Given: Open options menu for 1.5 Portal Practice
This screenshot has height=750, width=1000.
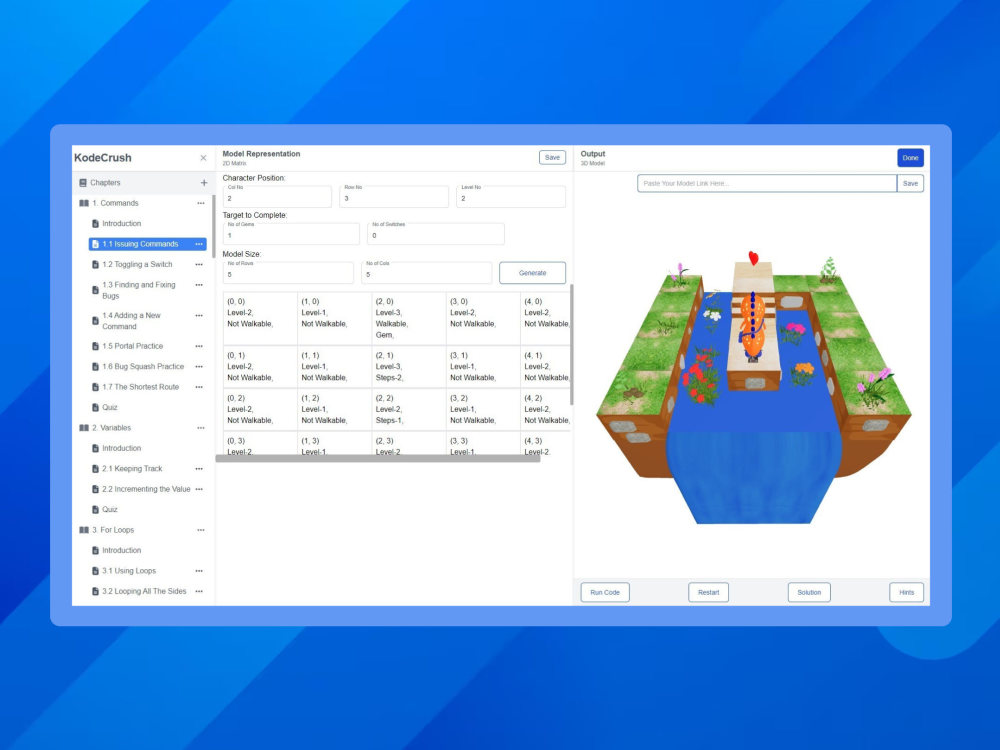Looking at the screenshot, I should point(199,346).
